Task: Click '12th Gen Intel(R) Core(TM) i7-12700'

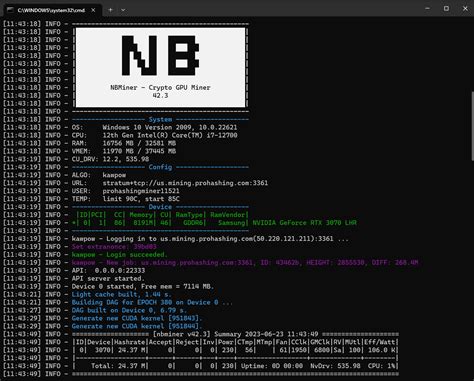Action: click(x=170, y=135)
